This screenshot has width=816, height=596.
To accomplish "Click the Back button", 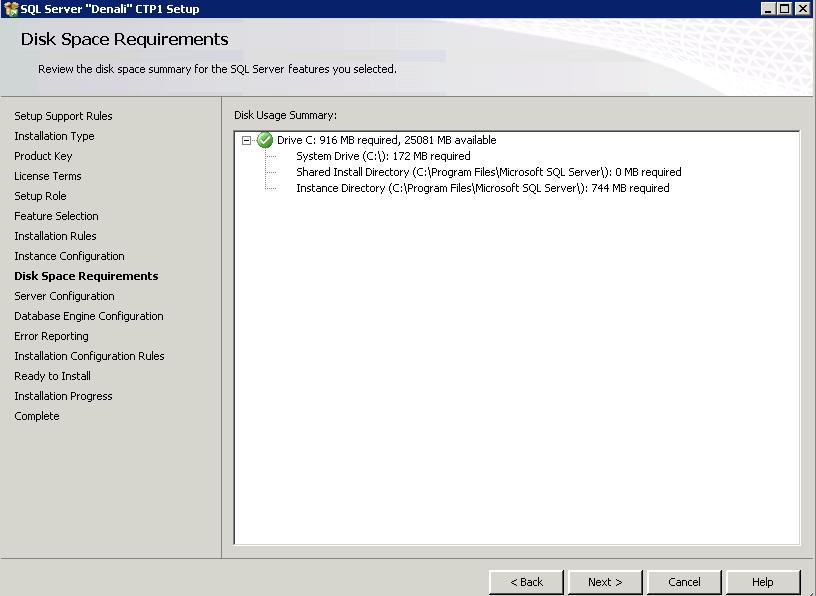I will [x=526, y=582].
